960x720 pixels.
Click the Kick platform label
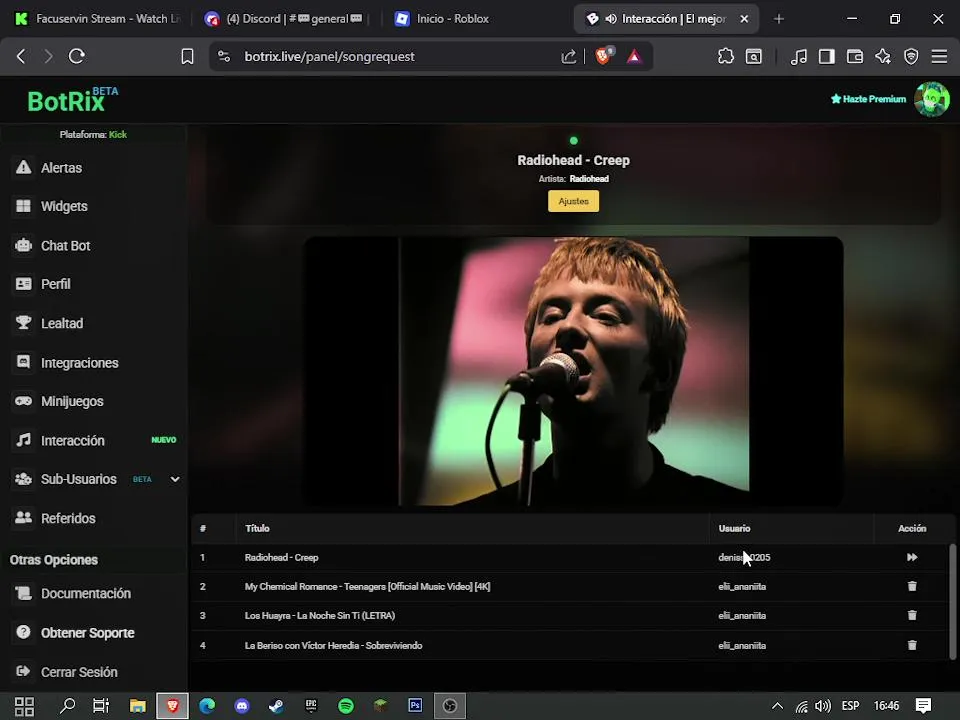tap(118, 134)
